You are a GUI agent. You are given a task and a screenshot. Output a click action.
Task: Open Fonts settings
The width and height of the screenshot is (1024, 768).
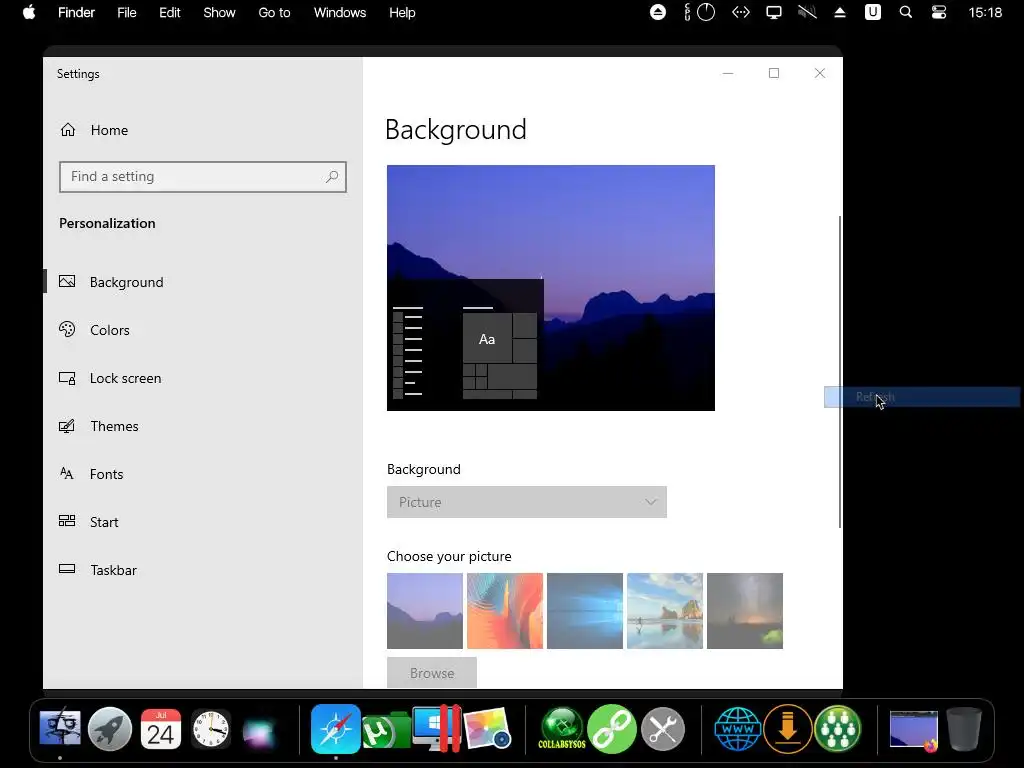[106, 474]
